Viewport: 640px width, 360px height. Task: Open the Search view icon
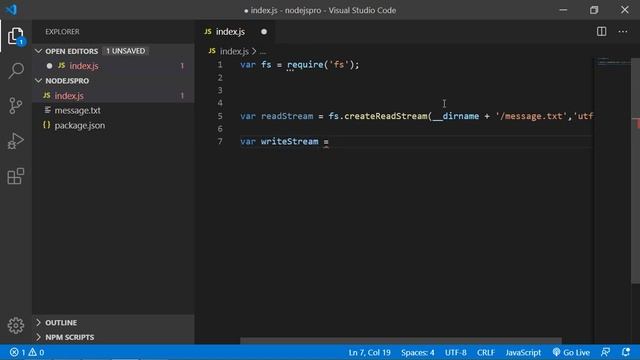pyautogui.click(x=16, y=71)
